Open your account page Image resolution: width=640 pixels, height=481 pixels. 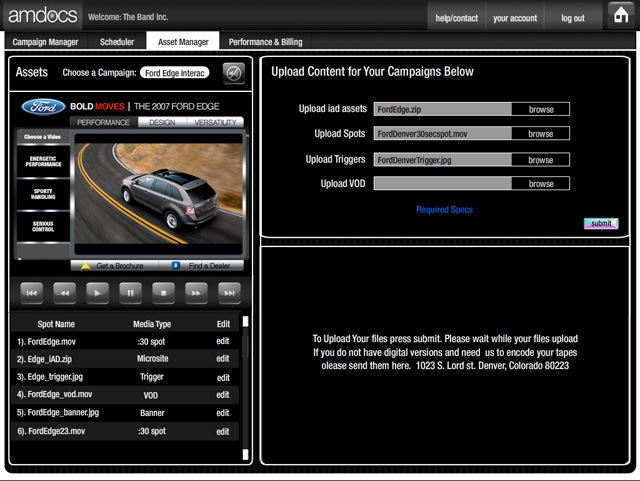[x=515, y=18]
